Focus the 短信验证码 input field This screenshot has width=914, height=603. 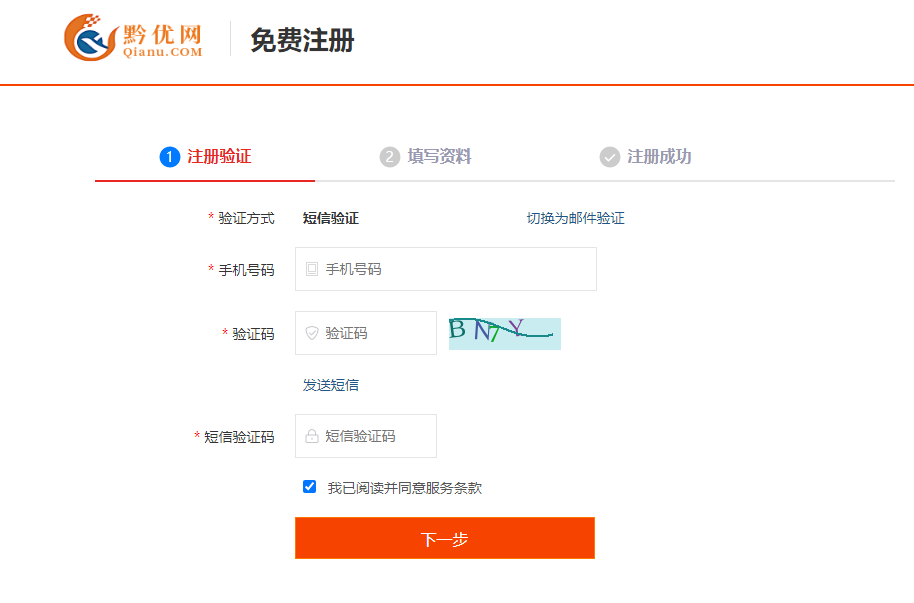pos(377,436)
